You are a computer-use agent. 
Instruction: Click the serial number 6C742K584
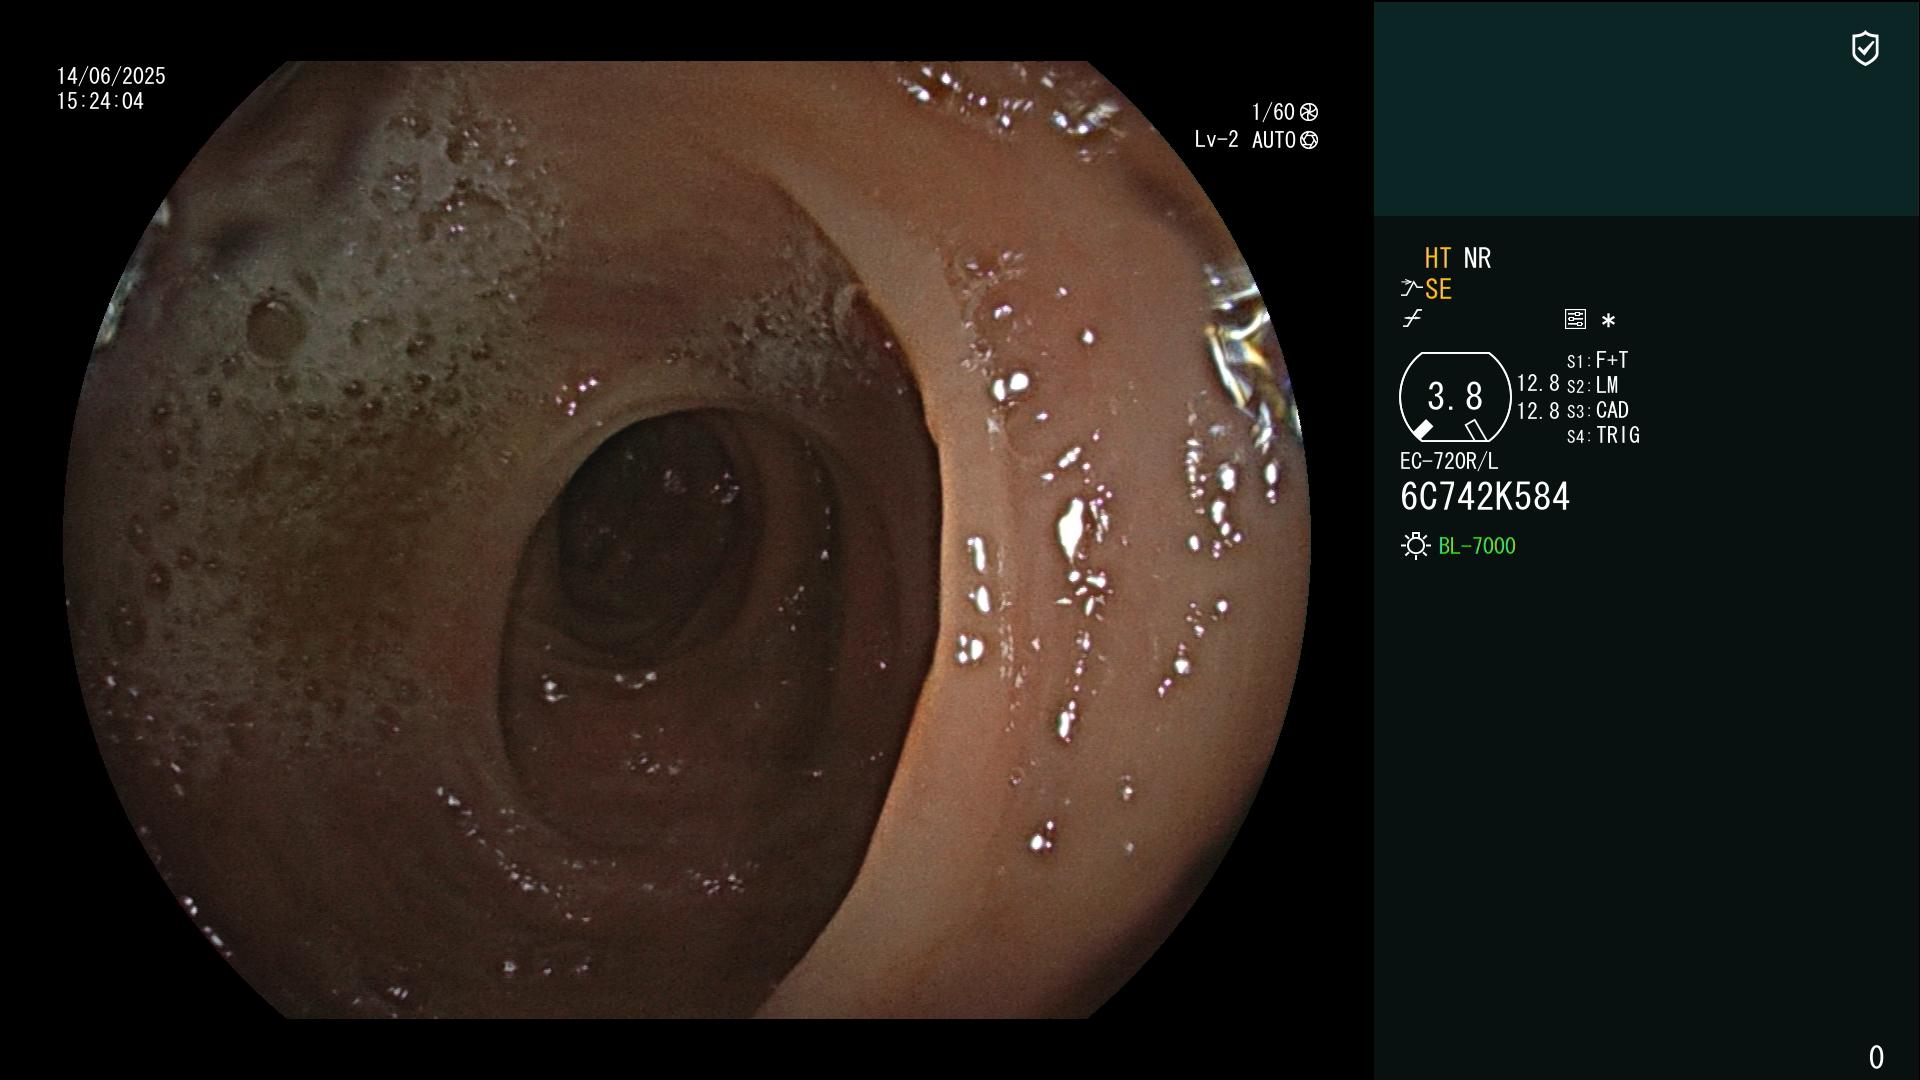coord(1485,497)
